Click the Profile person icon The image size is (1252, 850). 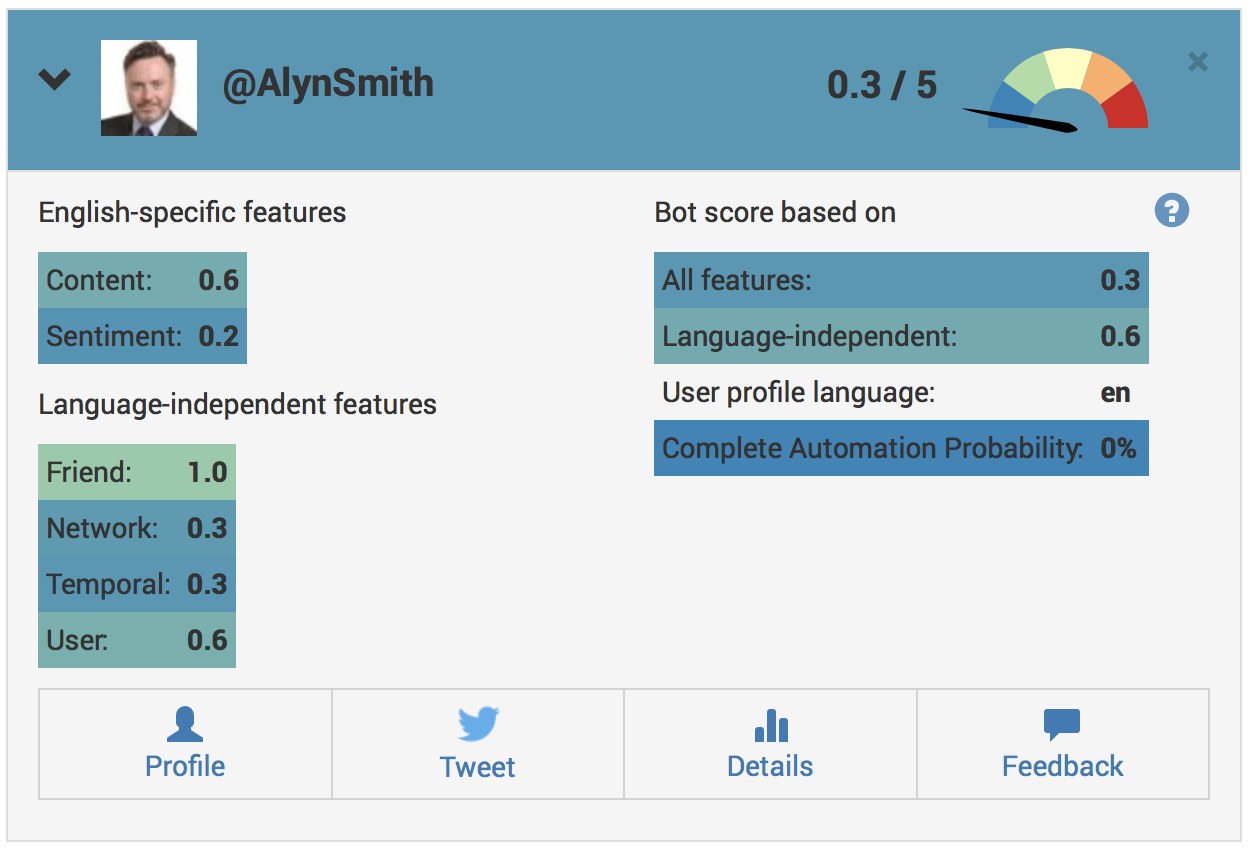[185, 725]
